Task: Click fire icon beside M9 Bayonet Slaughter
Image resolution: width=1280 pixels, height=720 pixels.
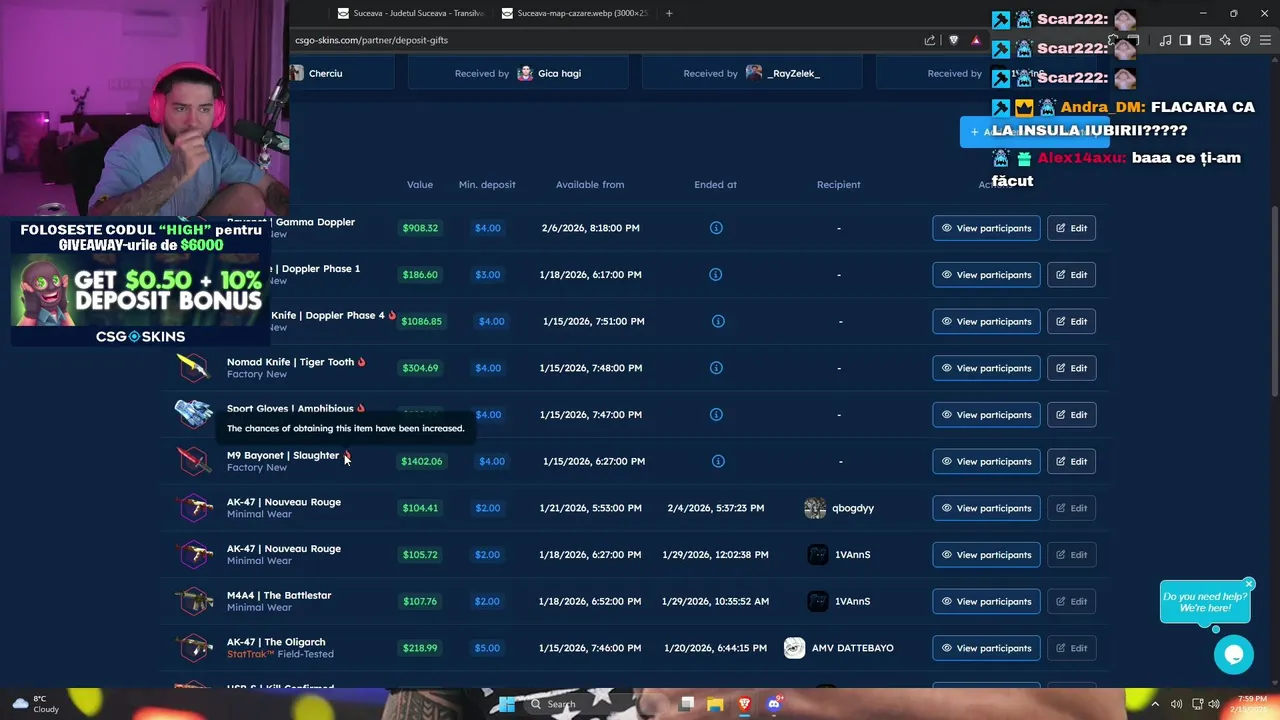Action: [347, 455]
